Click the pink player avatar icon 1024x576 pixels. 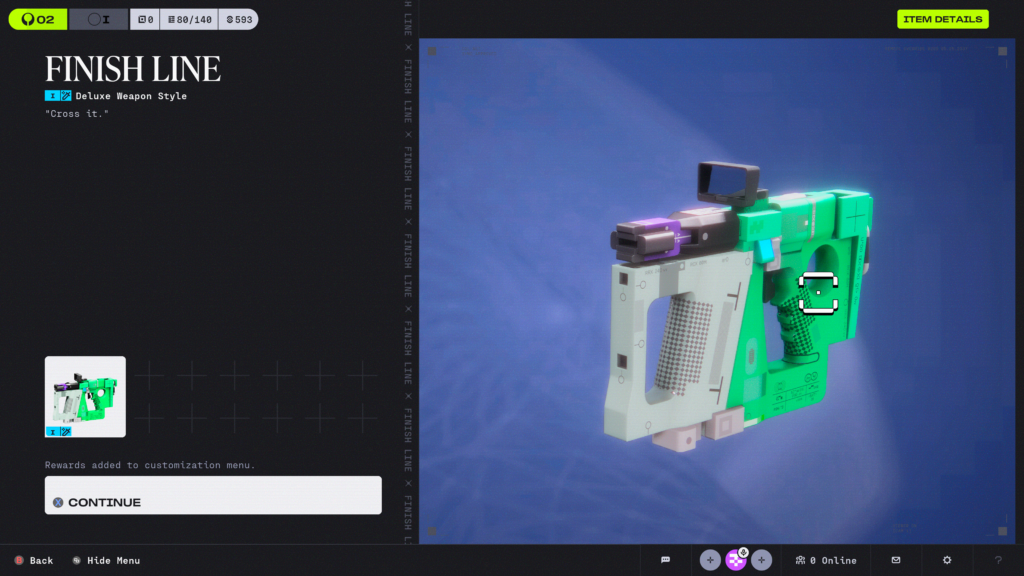coord(736,561)
